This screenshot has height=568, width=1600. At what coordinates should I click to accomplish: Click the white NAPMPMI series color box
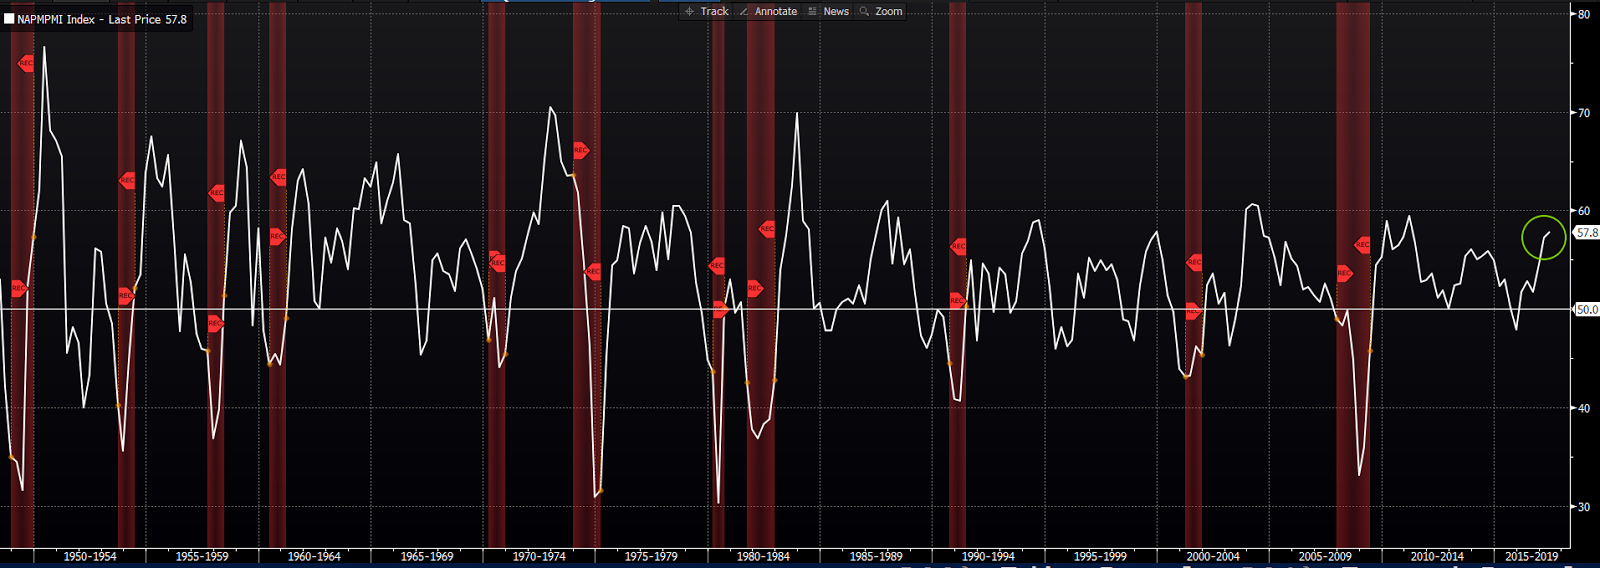[9, 19]
